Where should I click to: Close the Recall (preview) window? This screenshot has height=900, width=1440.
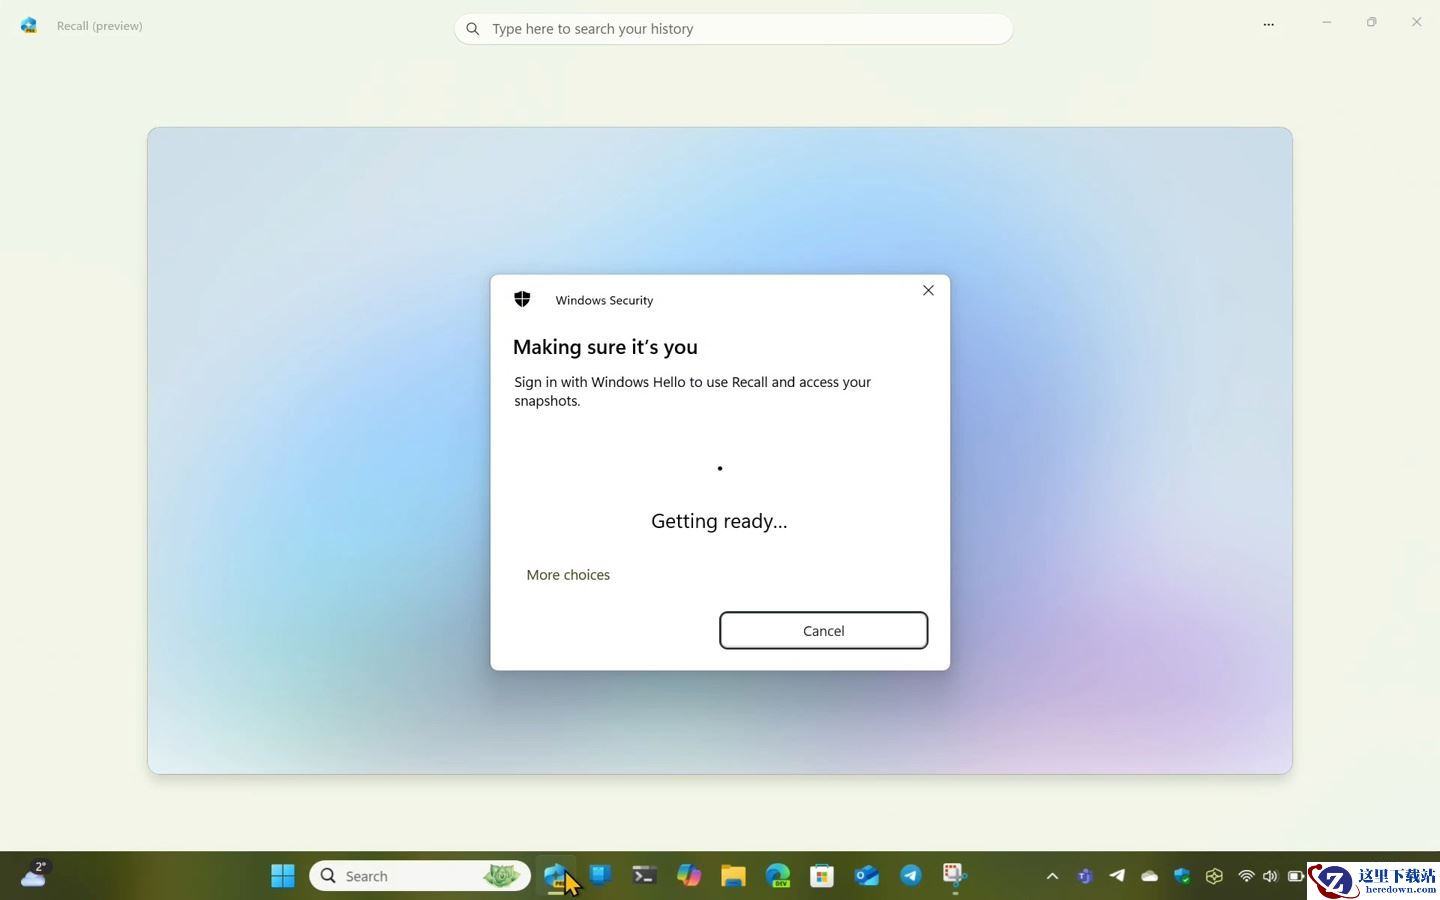(x=1416, y=22)
